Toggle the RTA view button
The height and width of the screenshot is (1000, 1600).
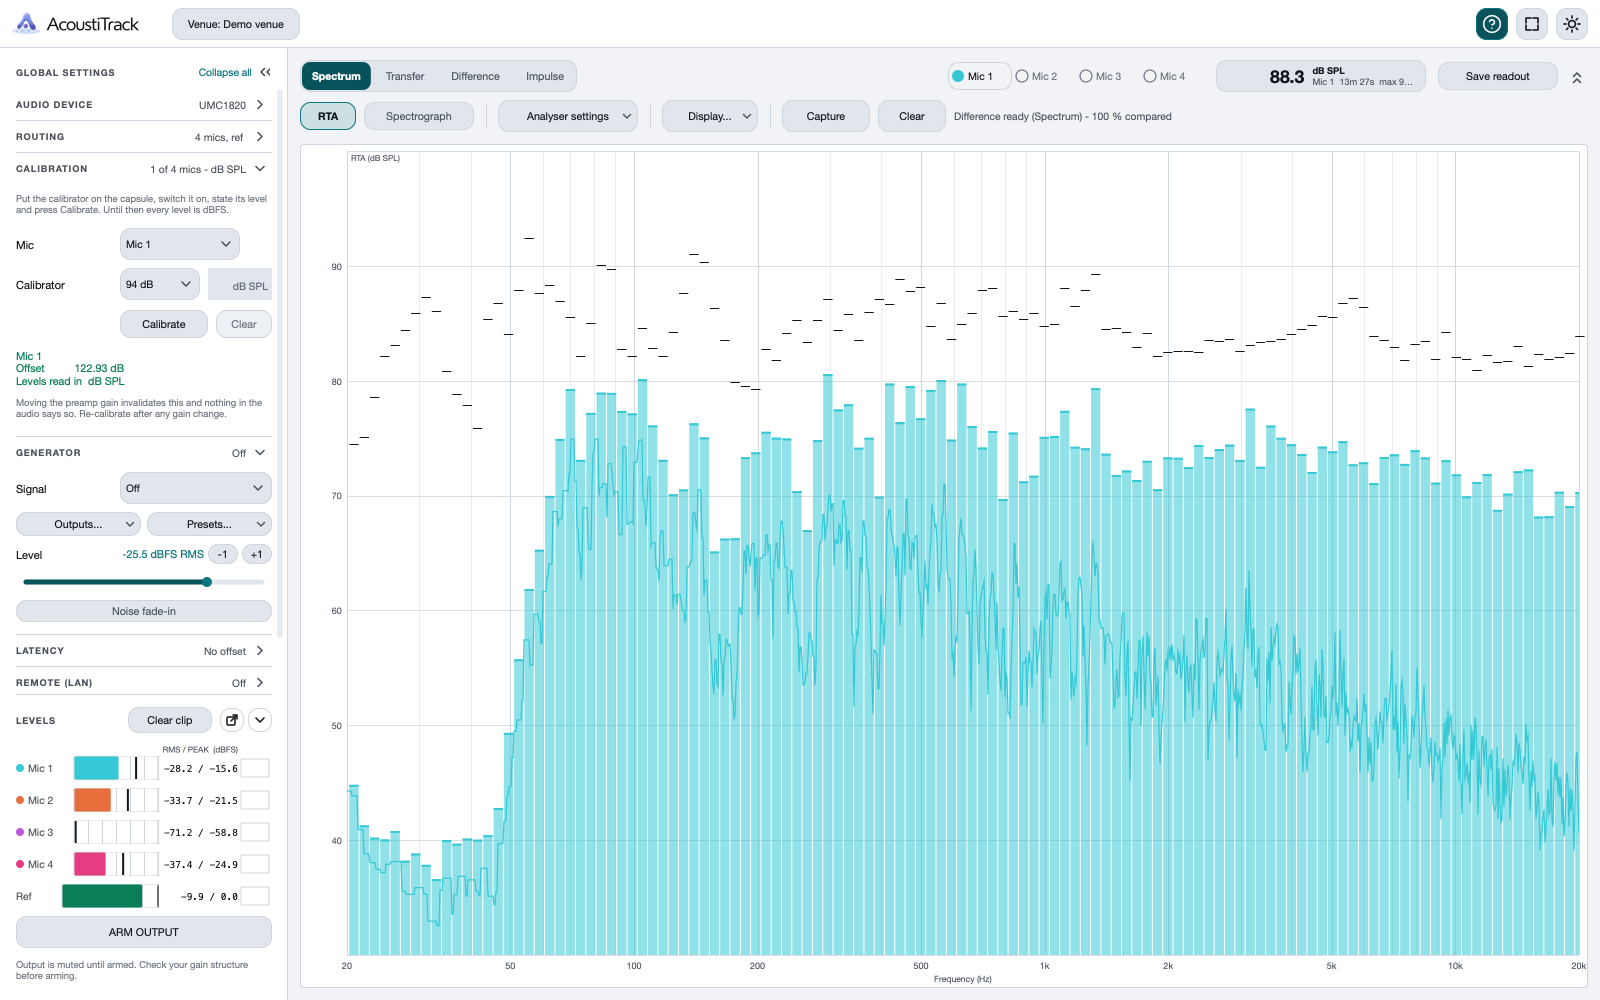coord(328,116)
